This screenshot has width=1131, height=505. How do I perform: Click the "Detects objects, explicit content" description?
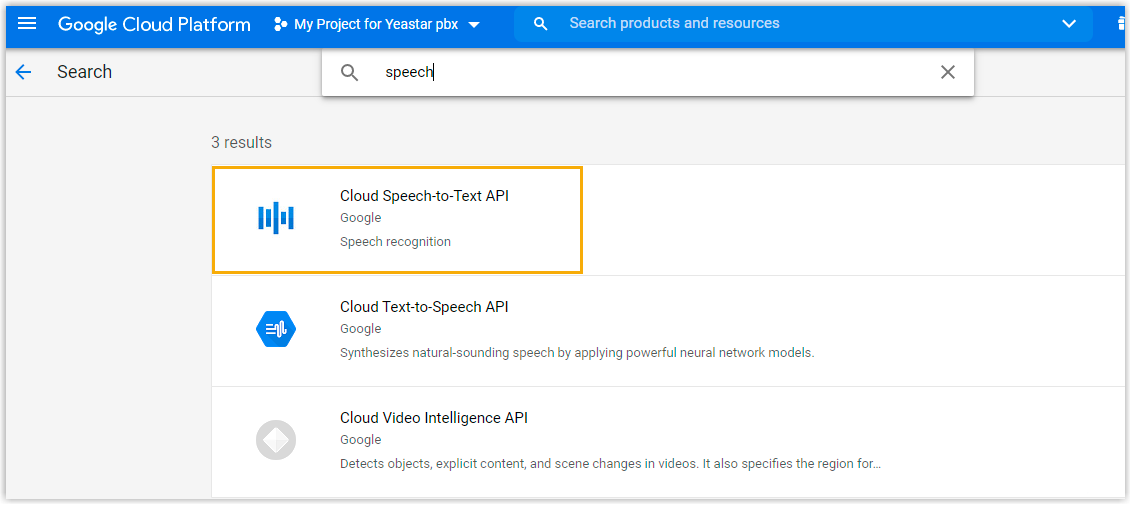coord(610,464)
